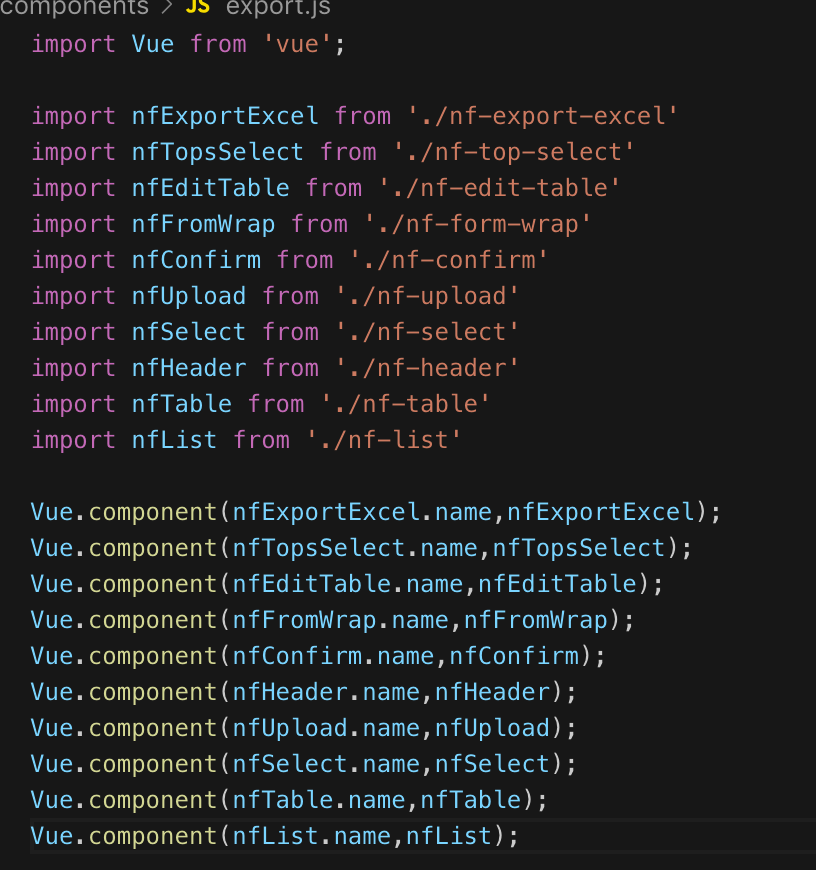Click component in Vue.component(nfExportExcel.name line
Image resolution: width=816 pixels, height=870 pixels.
click(153, 512)
